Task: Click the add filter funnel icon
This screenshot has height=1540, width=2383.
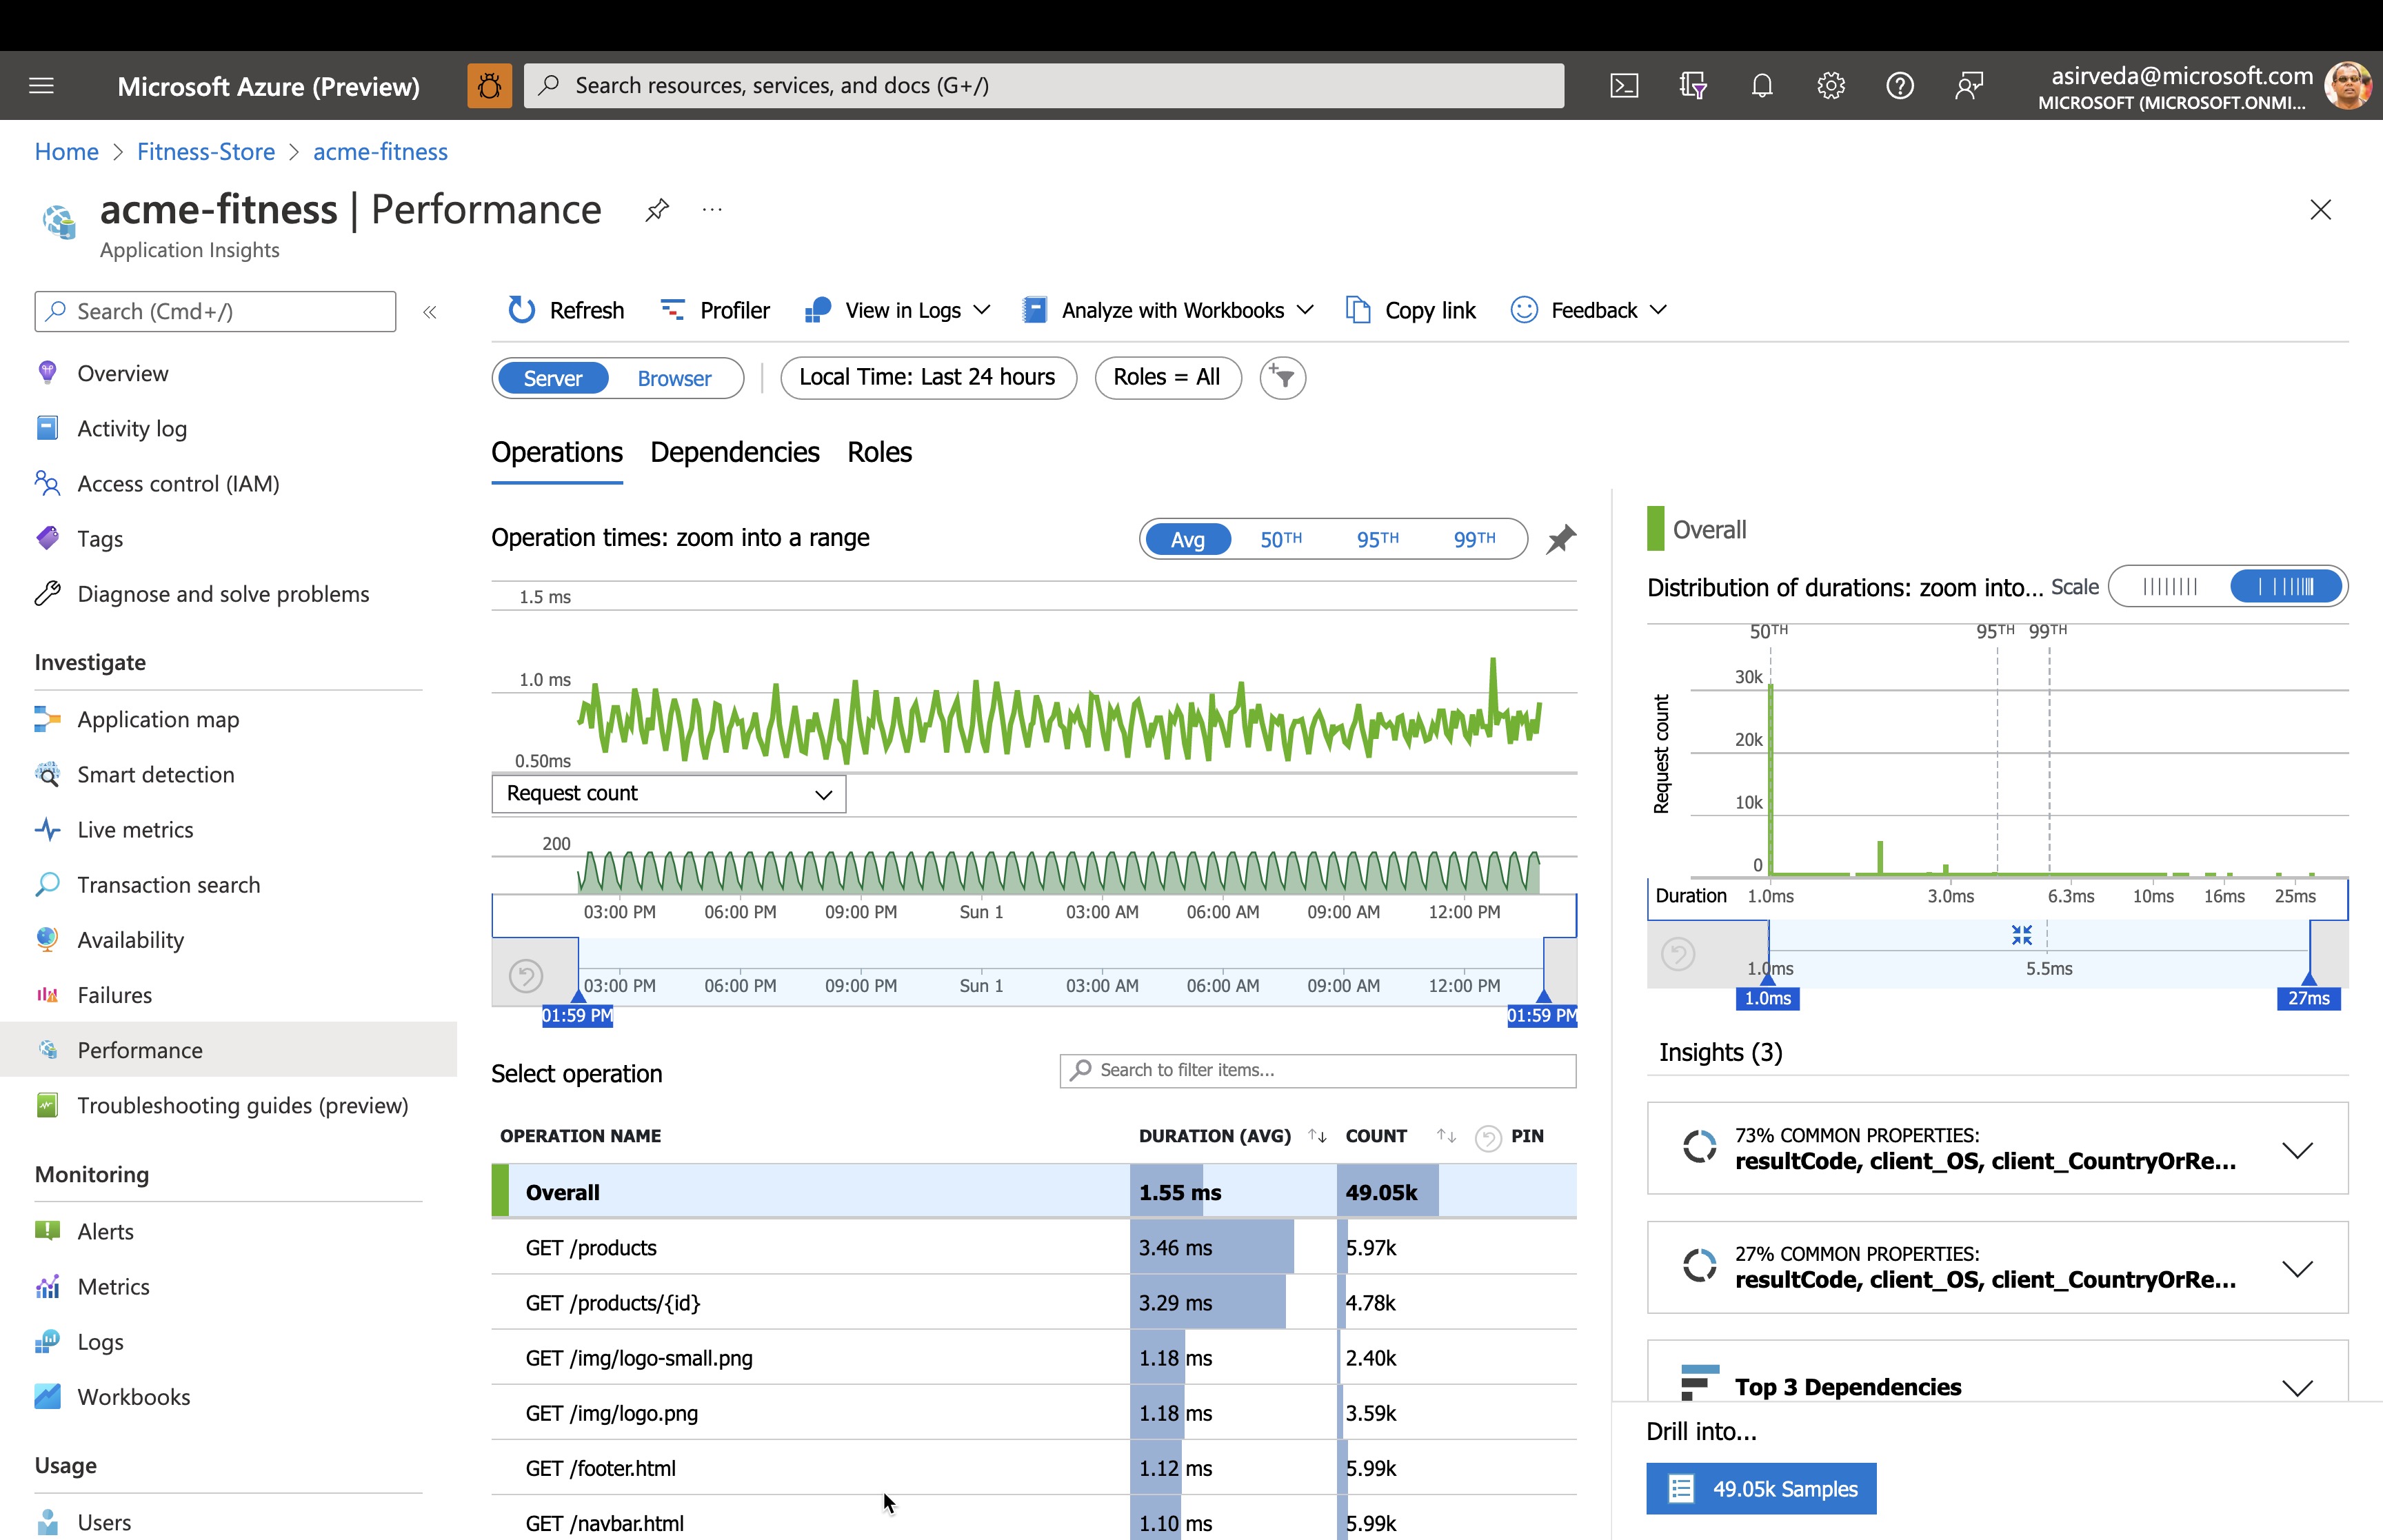Action: 1282,378
